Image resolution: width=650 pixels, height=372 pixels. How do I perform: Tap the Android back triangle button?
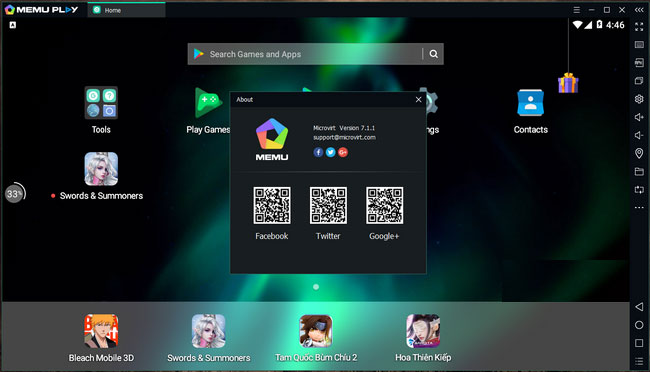coord(639,307)
